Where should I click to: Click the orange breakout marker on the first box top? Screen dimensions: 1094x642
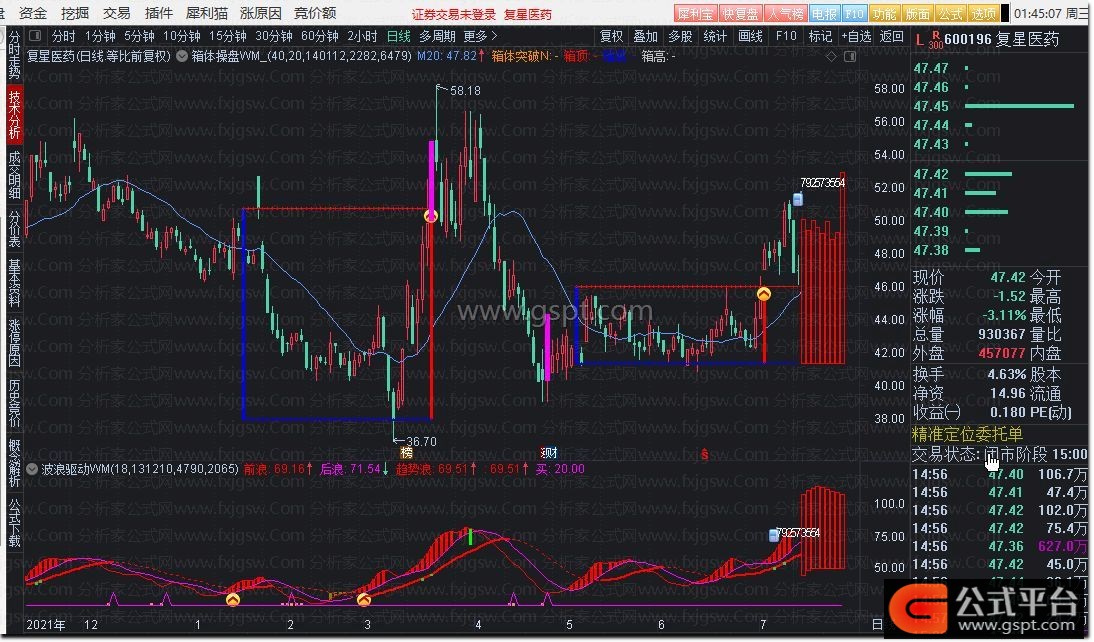431,216
